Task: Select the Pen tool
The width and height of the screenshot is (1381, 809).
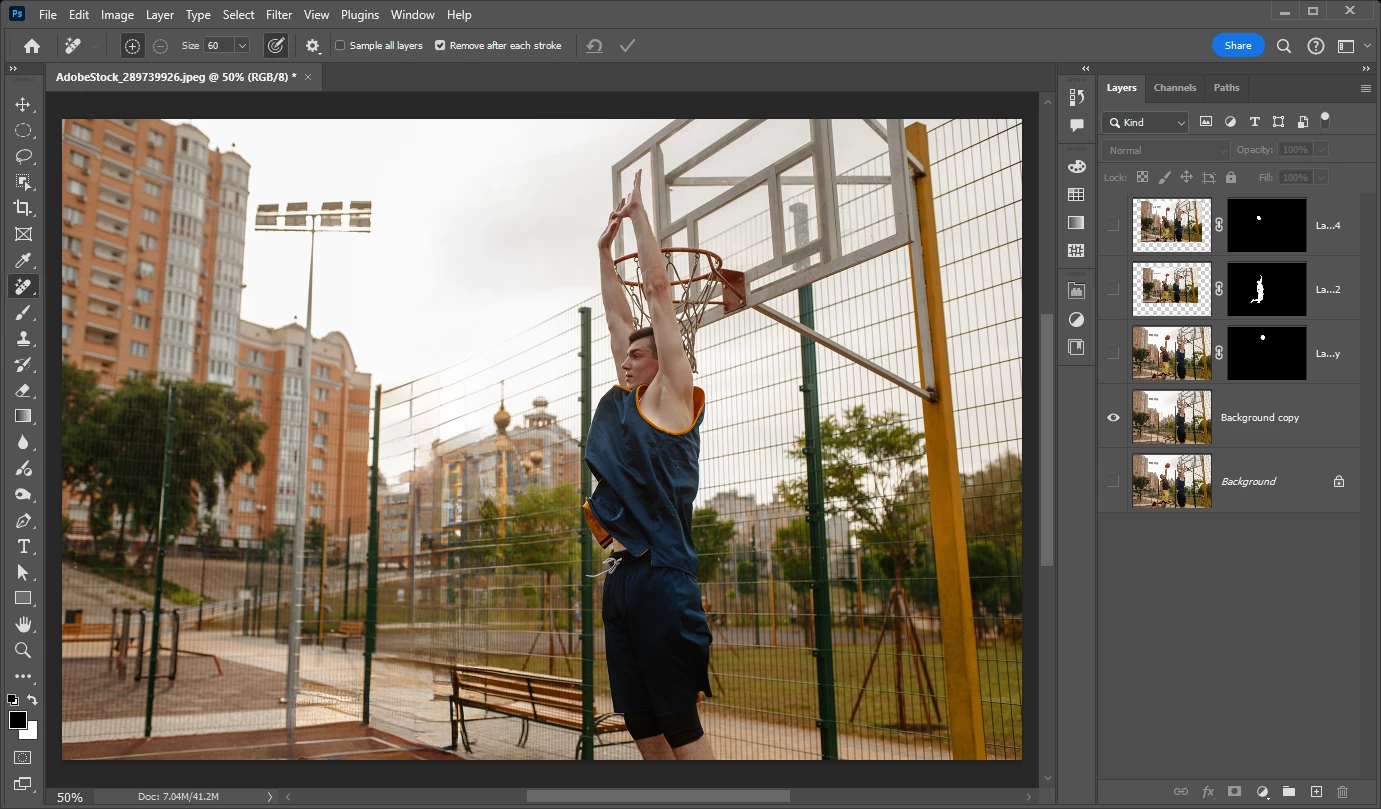Action: point(22,521)
